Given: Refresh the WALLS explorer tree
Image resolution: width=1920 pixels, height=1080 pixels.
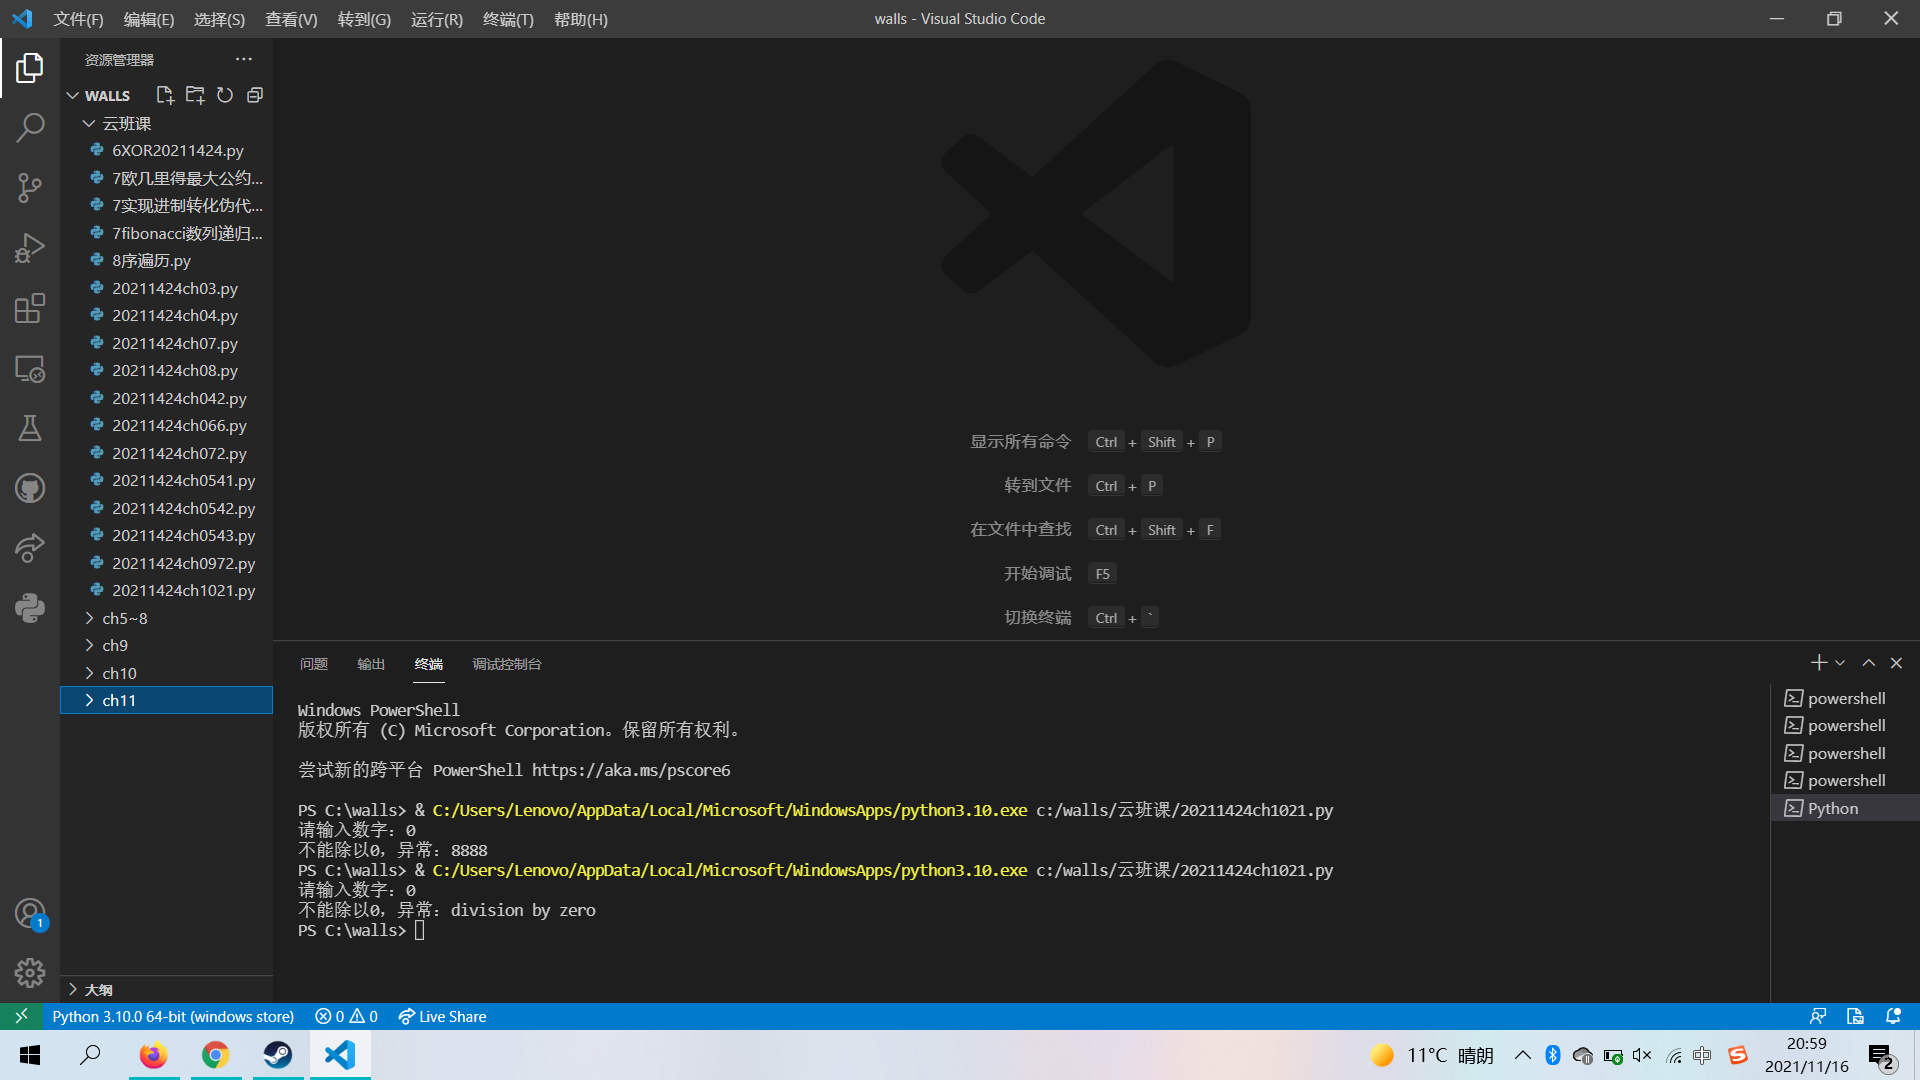Looking at the screenshot, I should click(x=225, y=95).
